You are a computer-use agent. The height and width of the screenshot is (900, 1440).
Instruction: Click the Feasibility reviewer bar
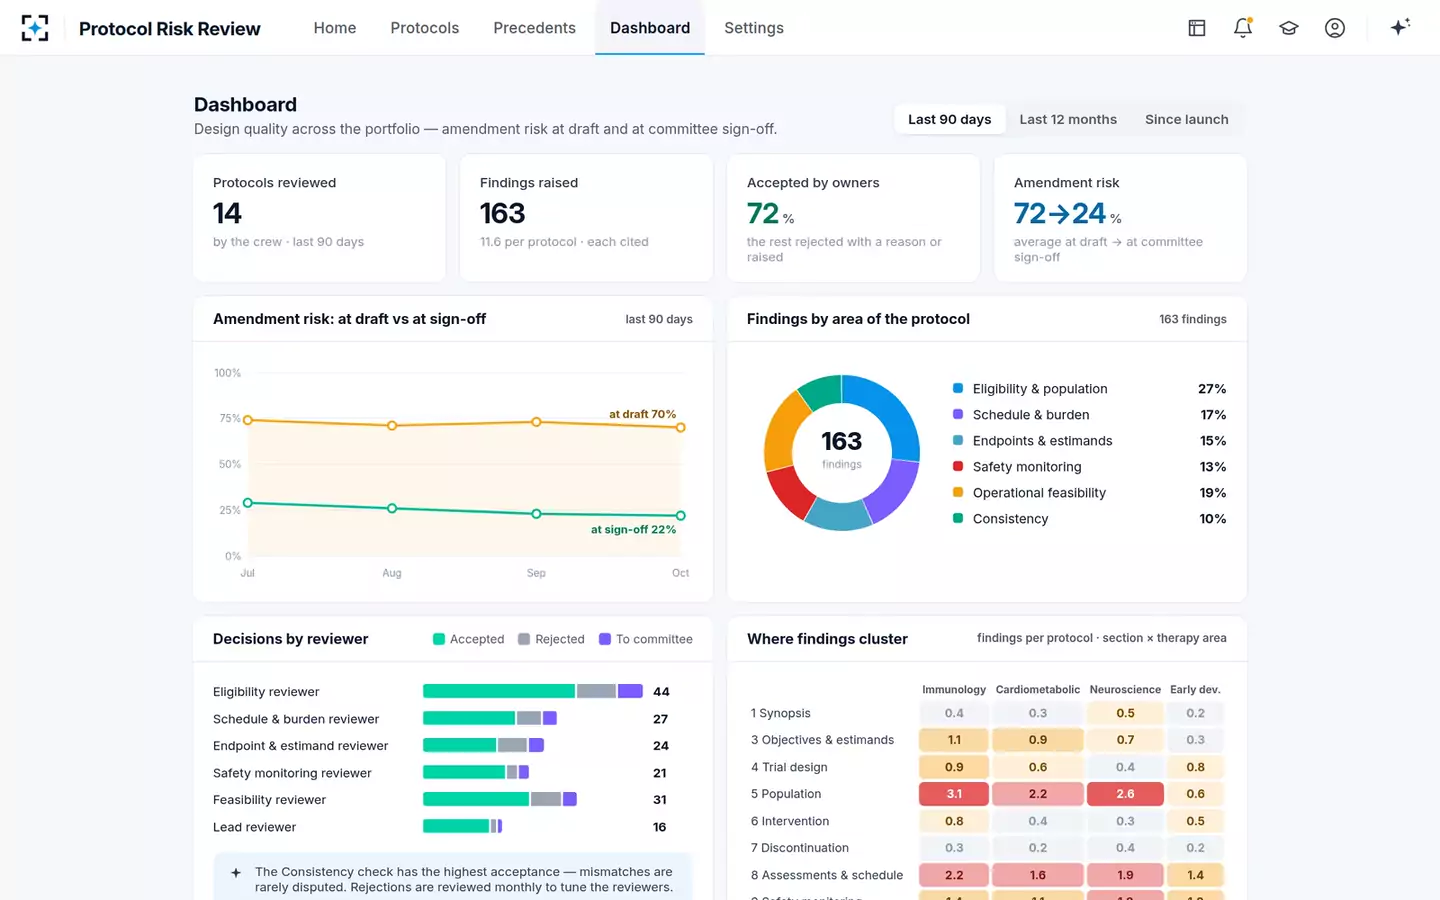tap(500, 799)
